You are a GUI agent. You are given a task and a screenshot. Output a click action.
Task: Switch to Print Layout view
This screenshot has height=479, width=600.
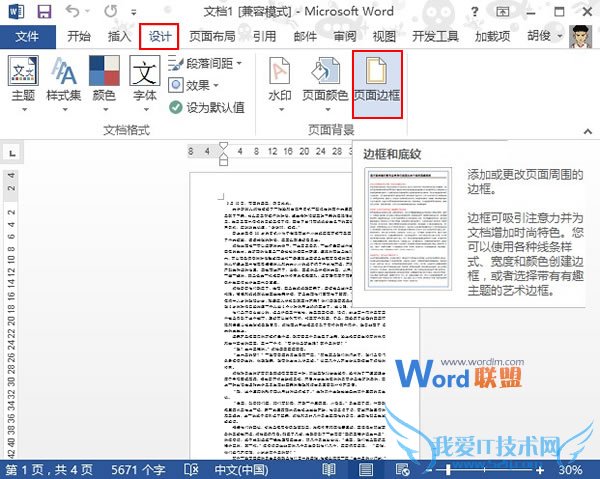pyautogui.click(x=366, y=469)
